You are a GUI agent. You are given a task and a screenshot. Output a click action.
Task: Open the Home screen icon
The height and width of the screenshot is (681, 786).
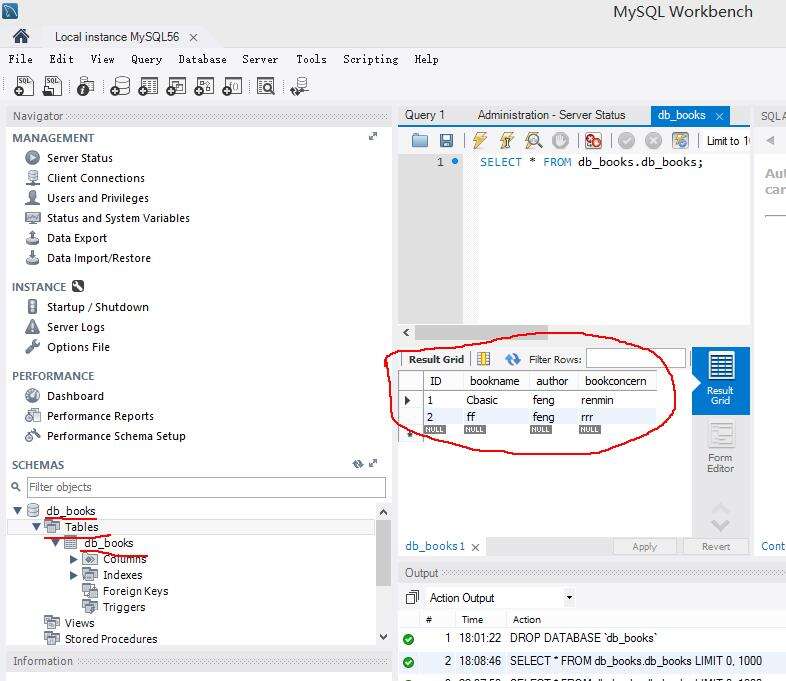(x=21, y=36)
